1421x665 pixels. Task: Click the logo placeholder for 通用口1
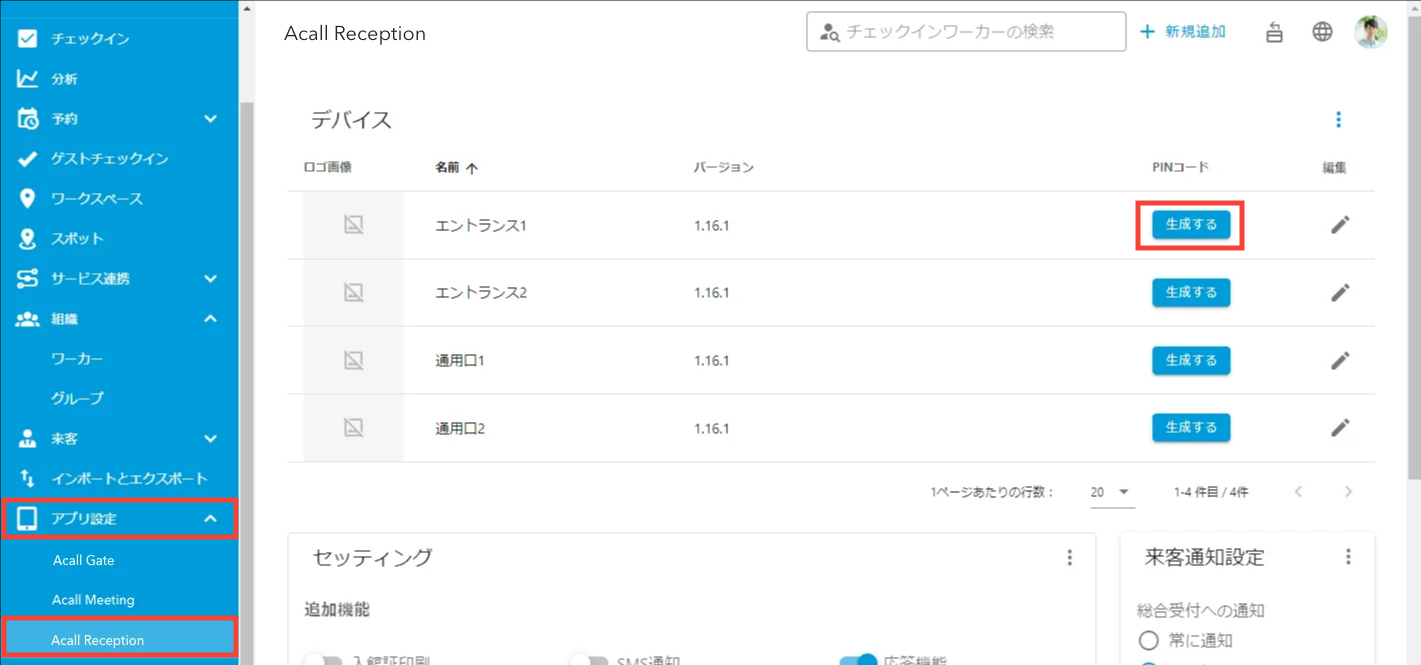click(353, 360)
